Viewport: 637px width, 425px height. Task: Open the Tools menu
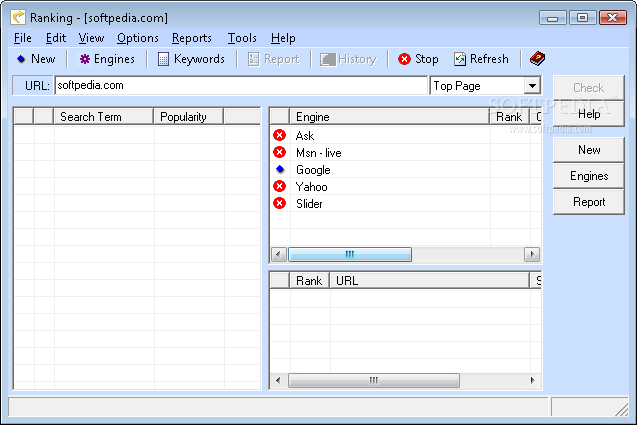(242, 38)
